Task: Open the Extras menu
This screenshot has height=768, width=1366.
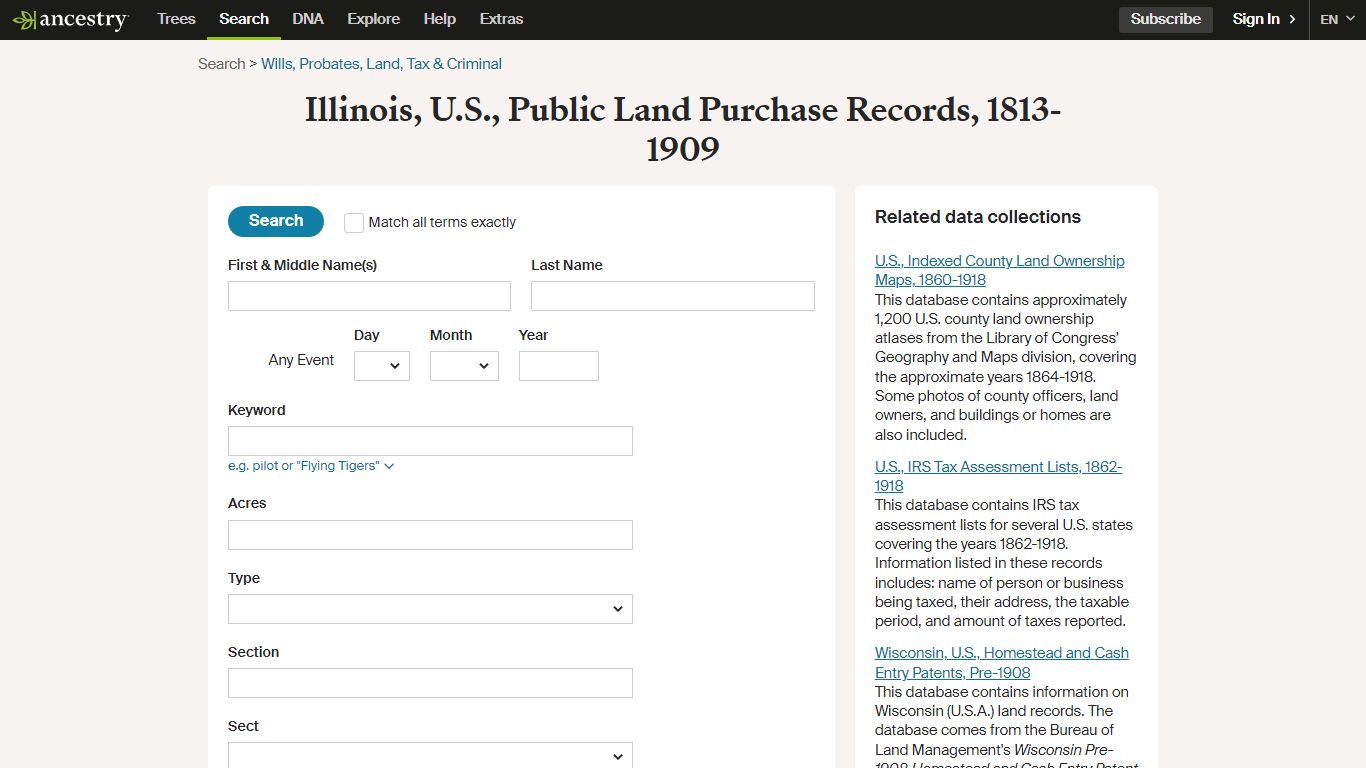Action: tap(501, 19)
